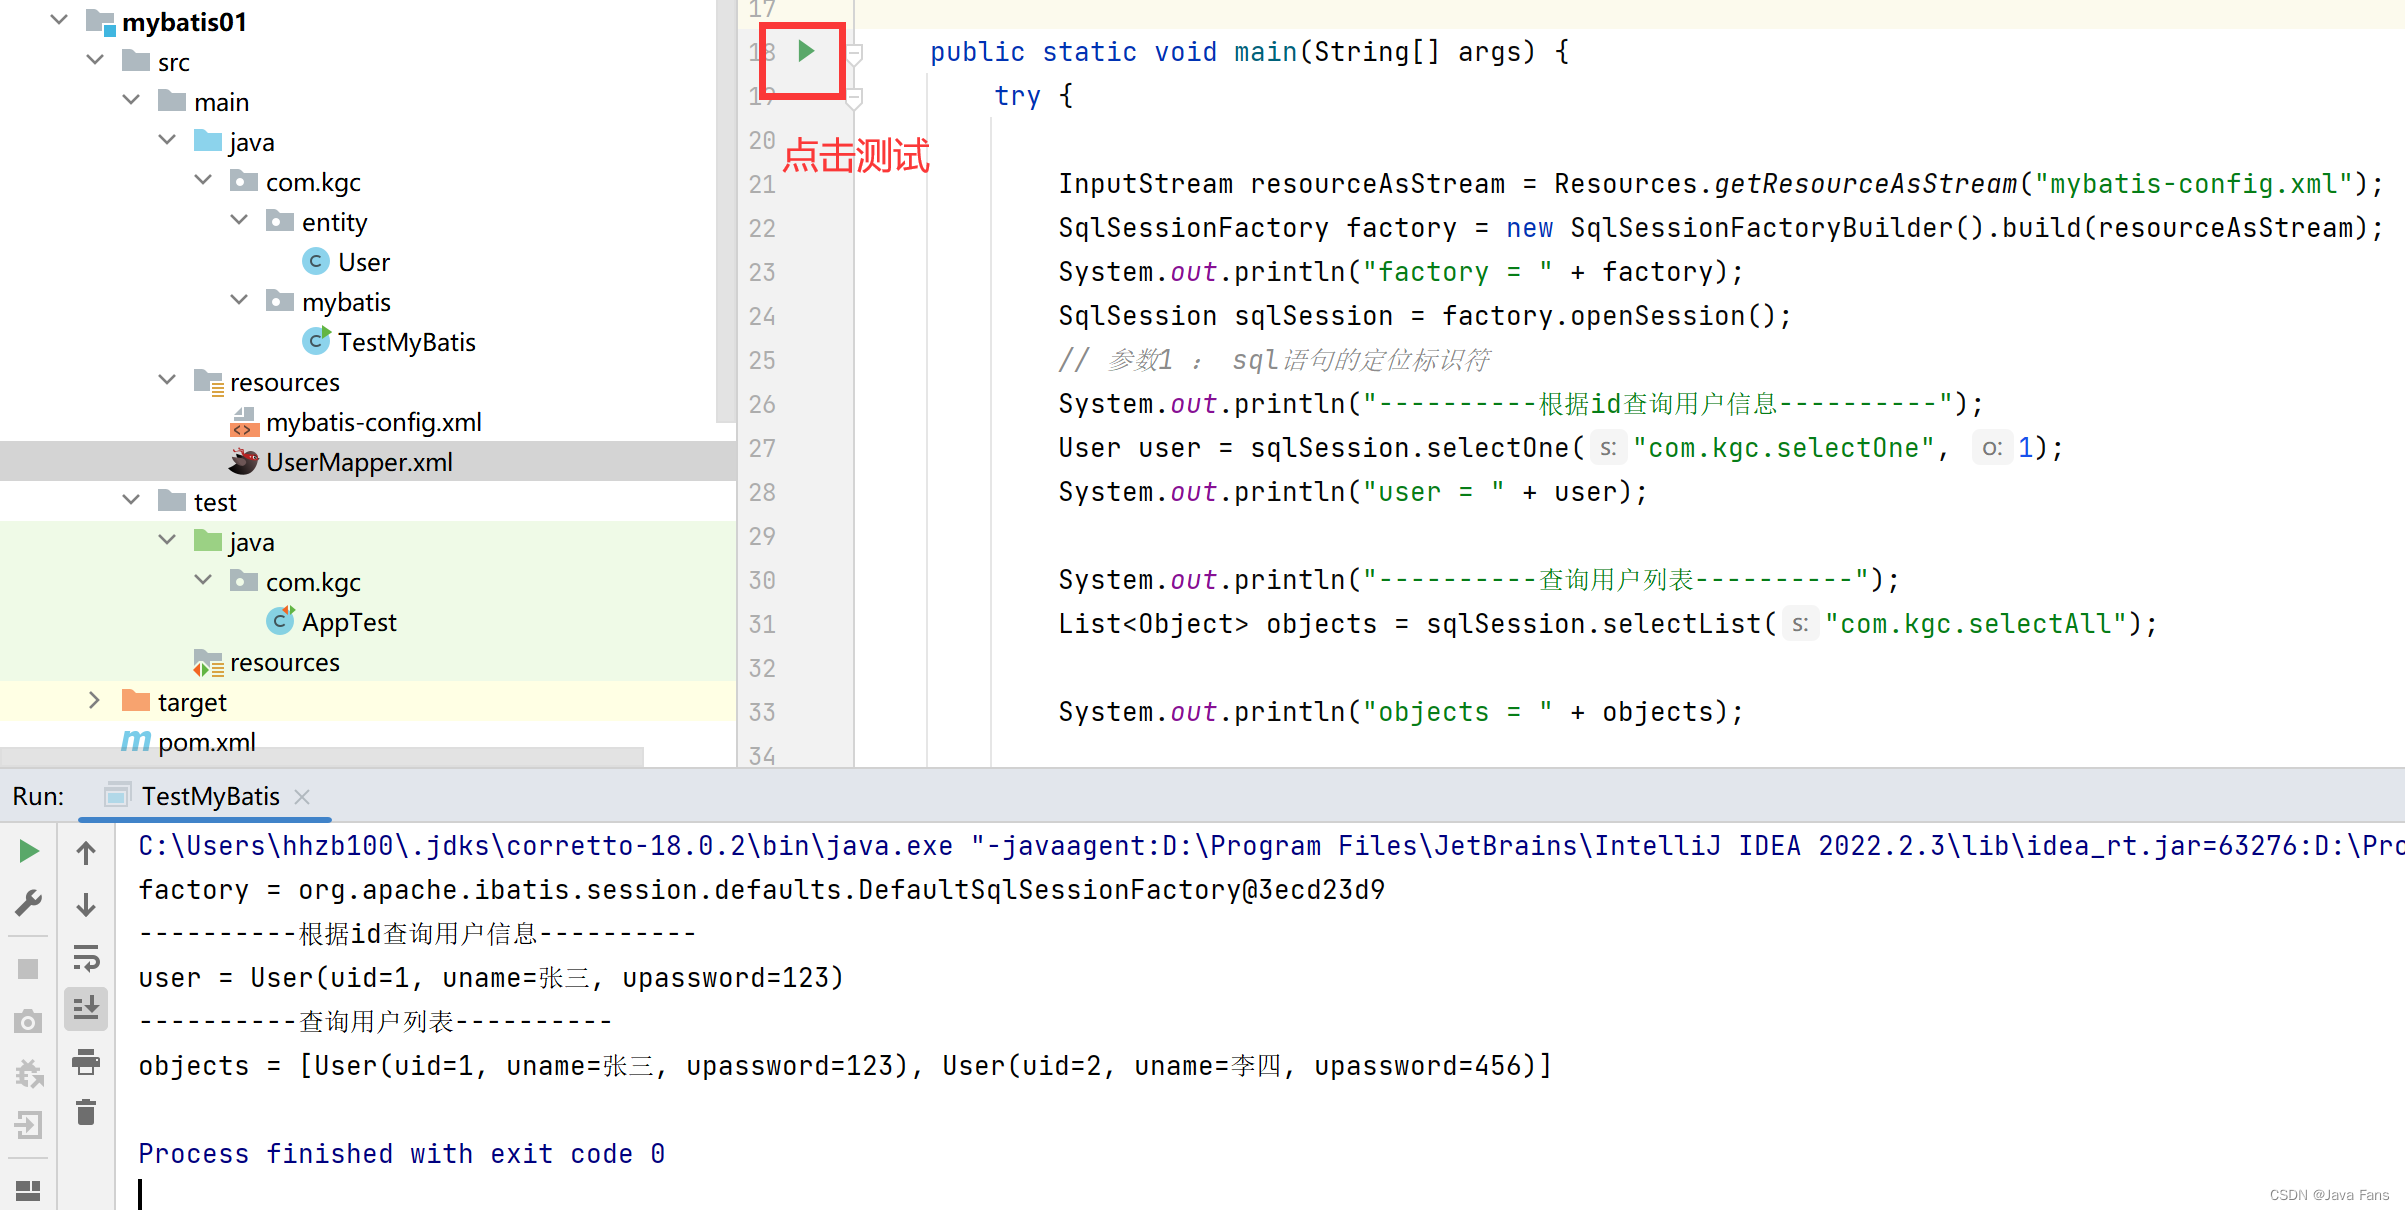Collapse main's resources folder chevron
Screen dimensions: 2405x1210
point(167,380)
